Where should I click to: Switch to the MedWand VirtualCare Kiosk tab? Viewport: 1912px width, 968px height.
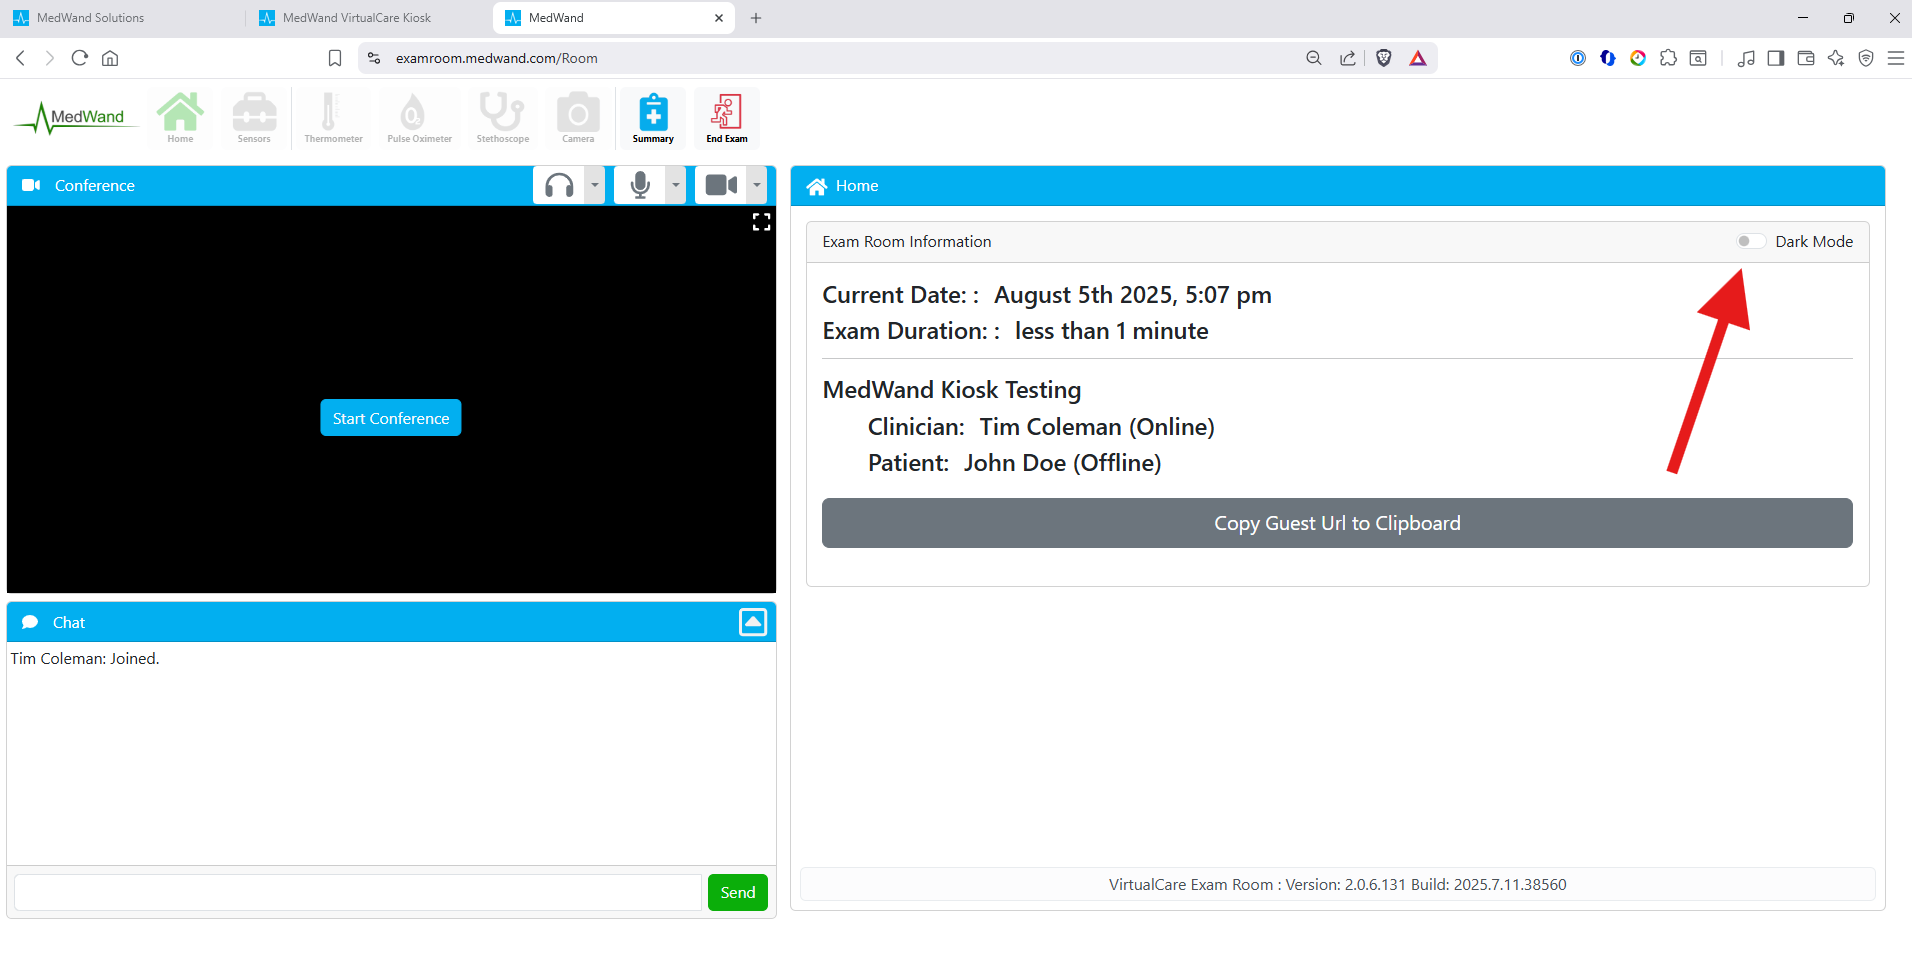tap(368, 18)
